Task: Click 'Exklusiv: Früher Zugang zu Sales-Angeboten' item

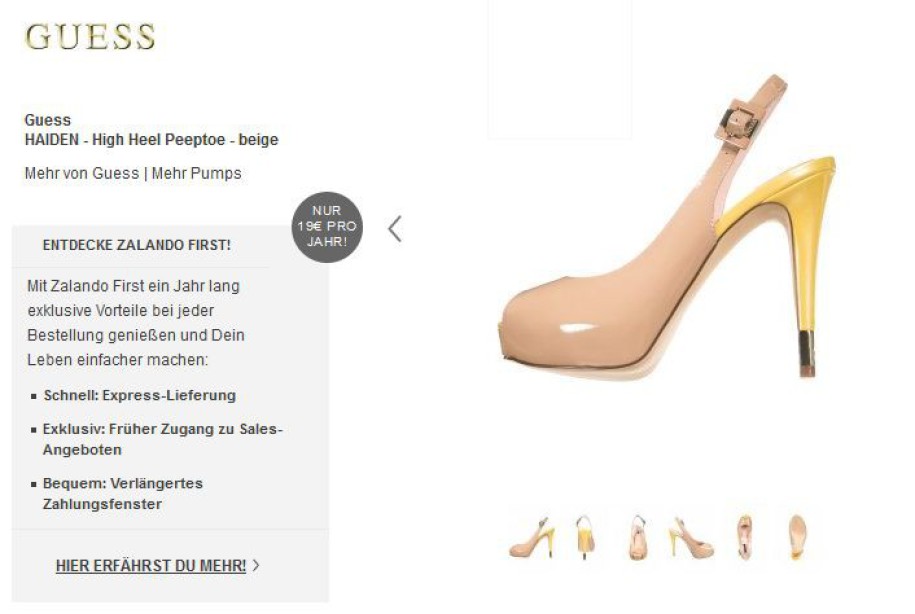Action: pos(163,439)
